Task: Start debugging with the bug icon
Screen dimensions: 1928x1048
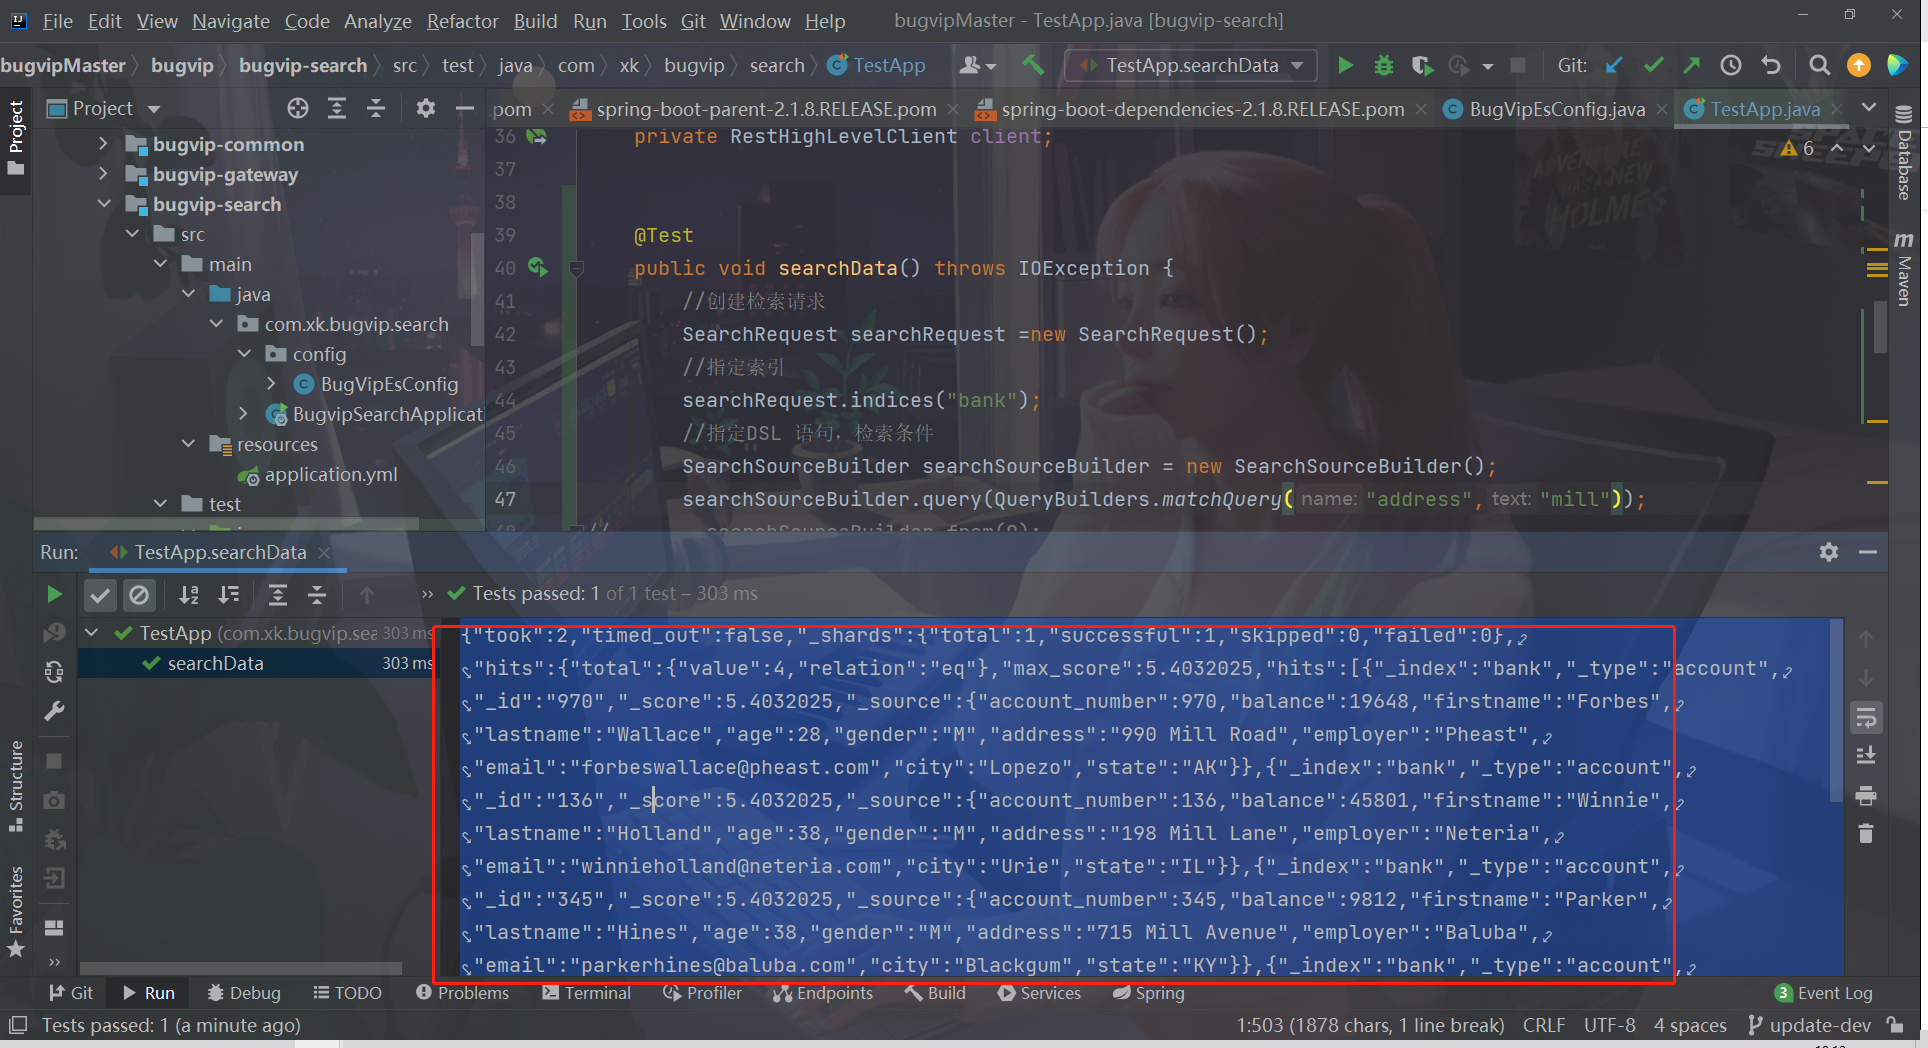Action: 1384,65
